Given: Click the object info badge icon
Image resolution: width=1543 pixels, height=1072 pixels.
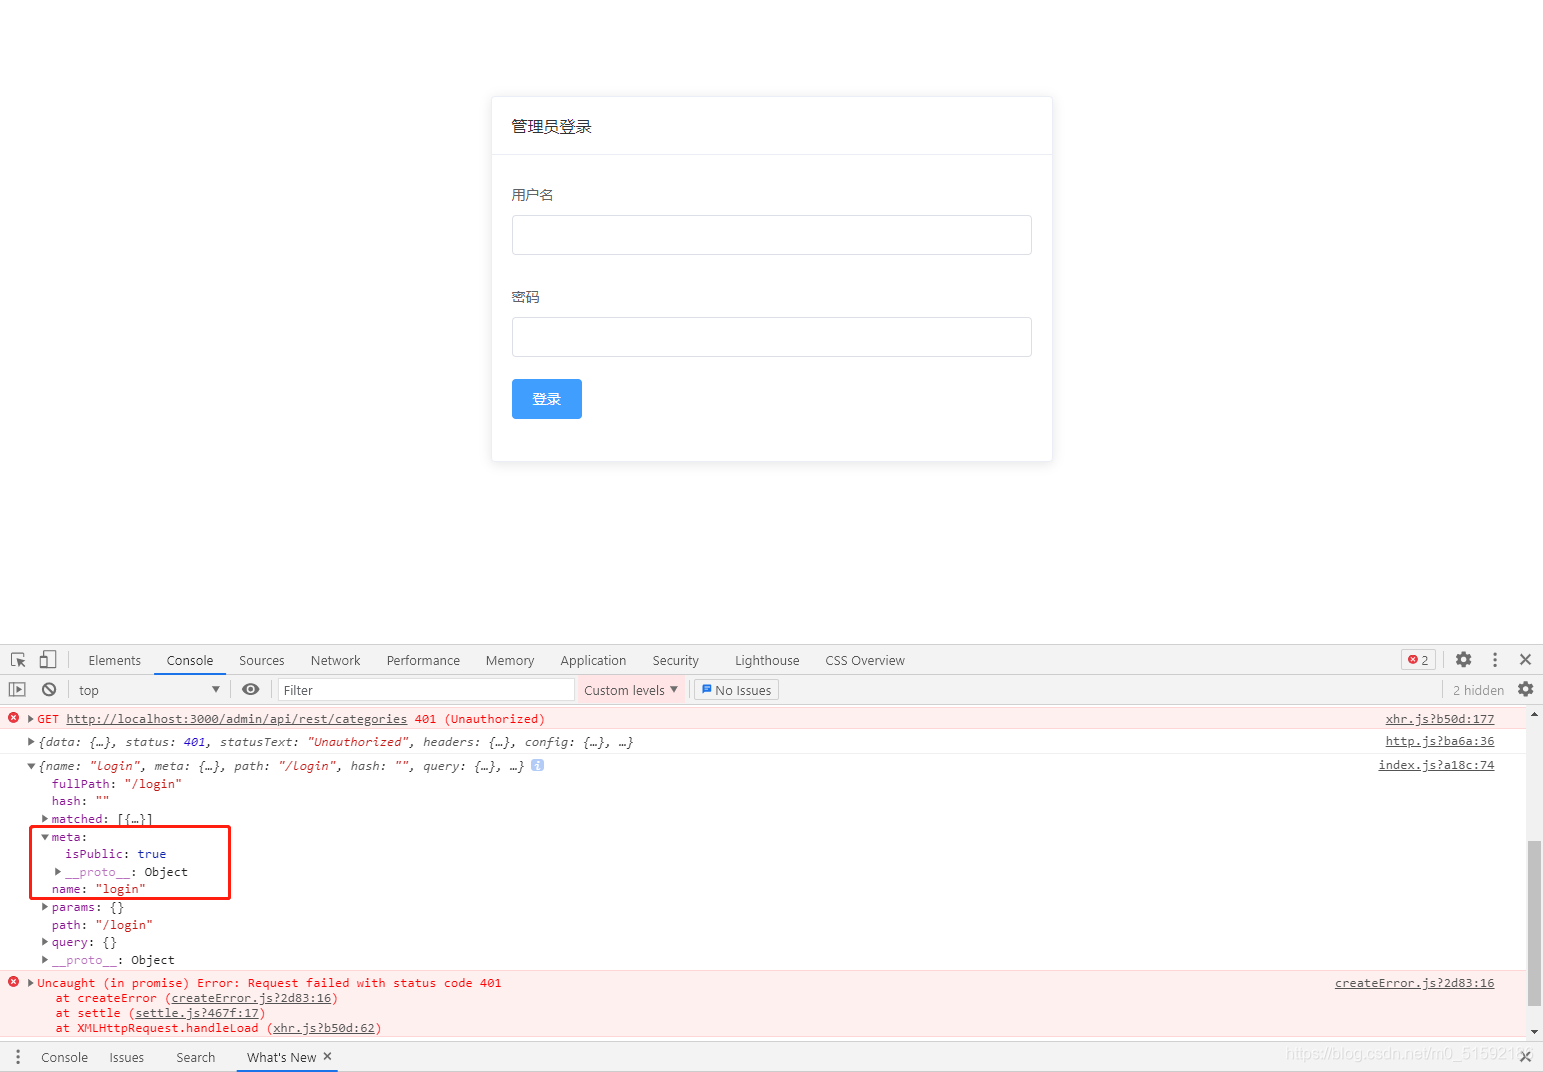Looking at the screenshot, I should coord(537,765).
